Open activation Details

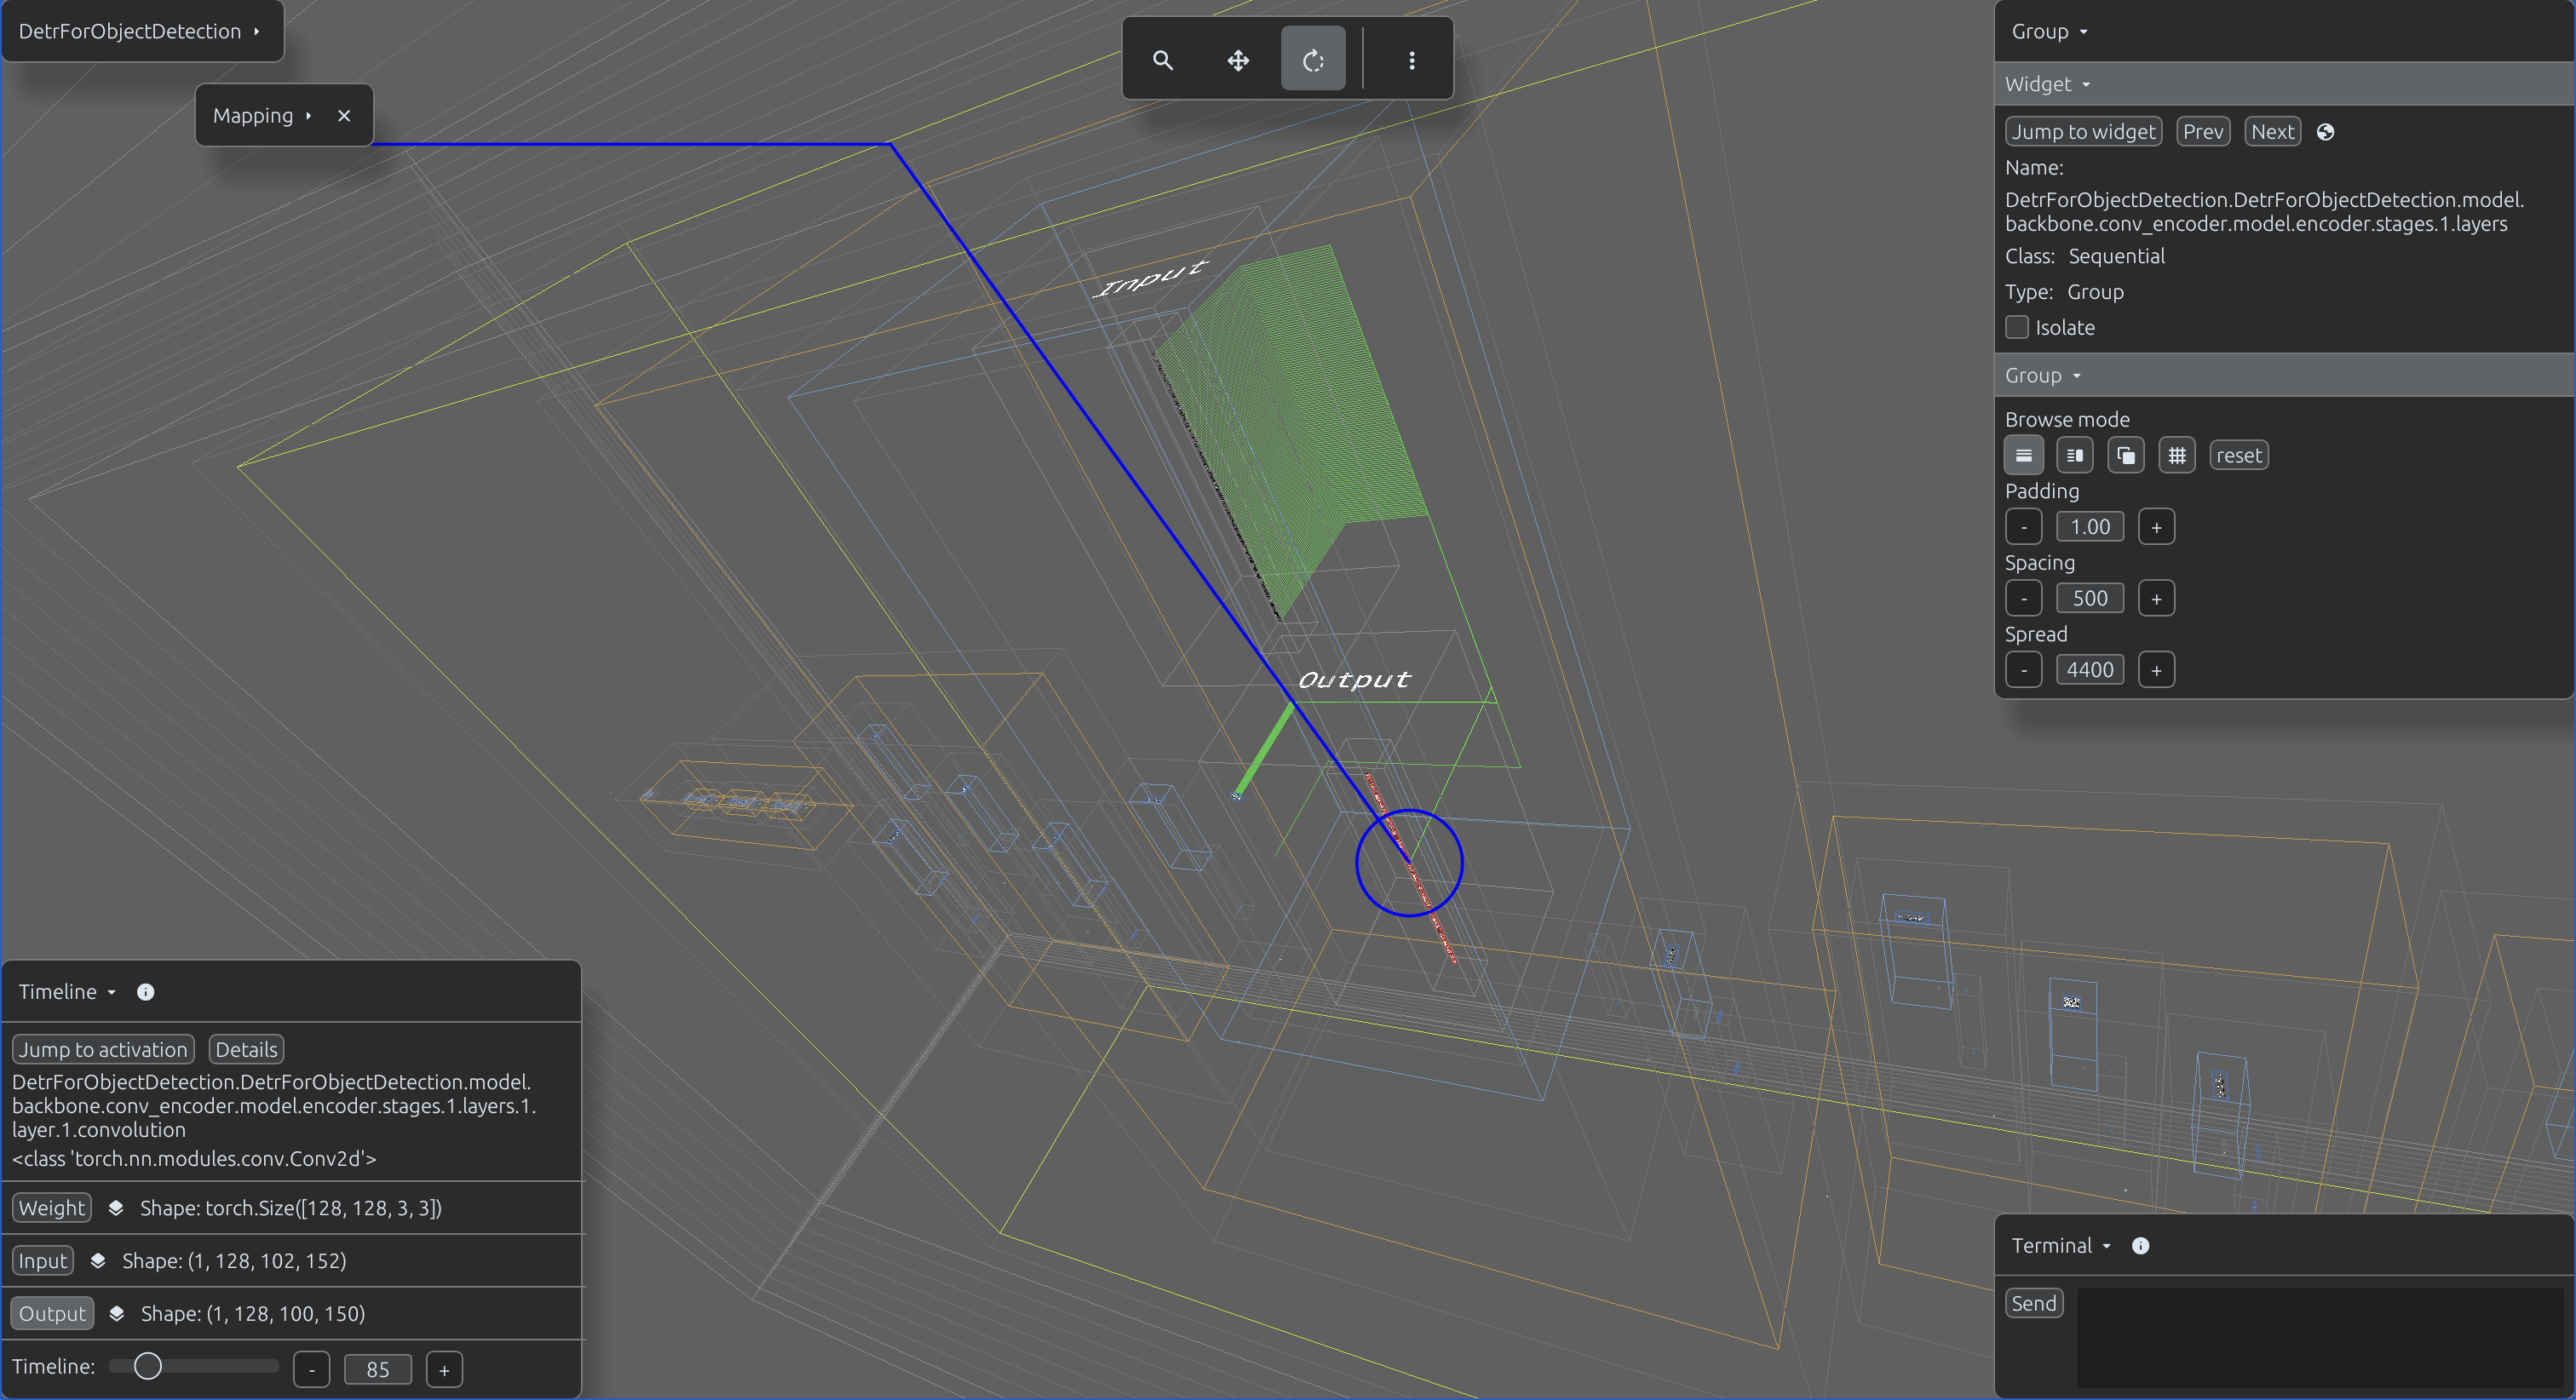click(x=246, y=1049)
